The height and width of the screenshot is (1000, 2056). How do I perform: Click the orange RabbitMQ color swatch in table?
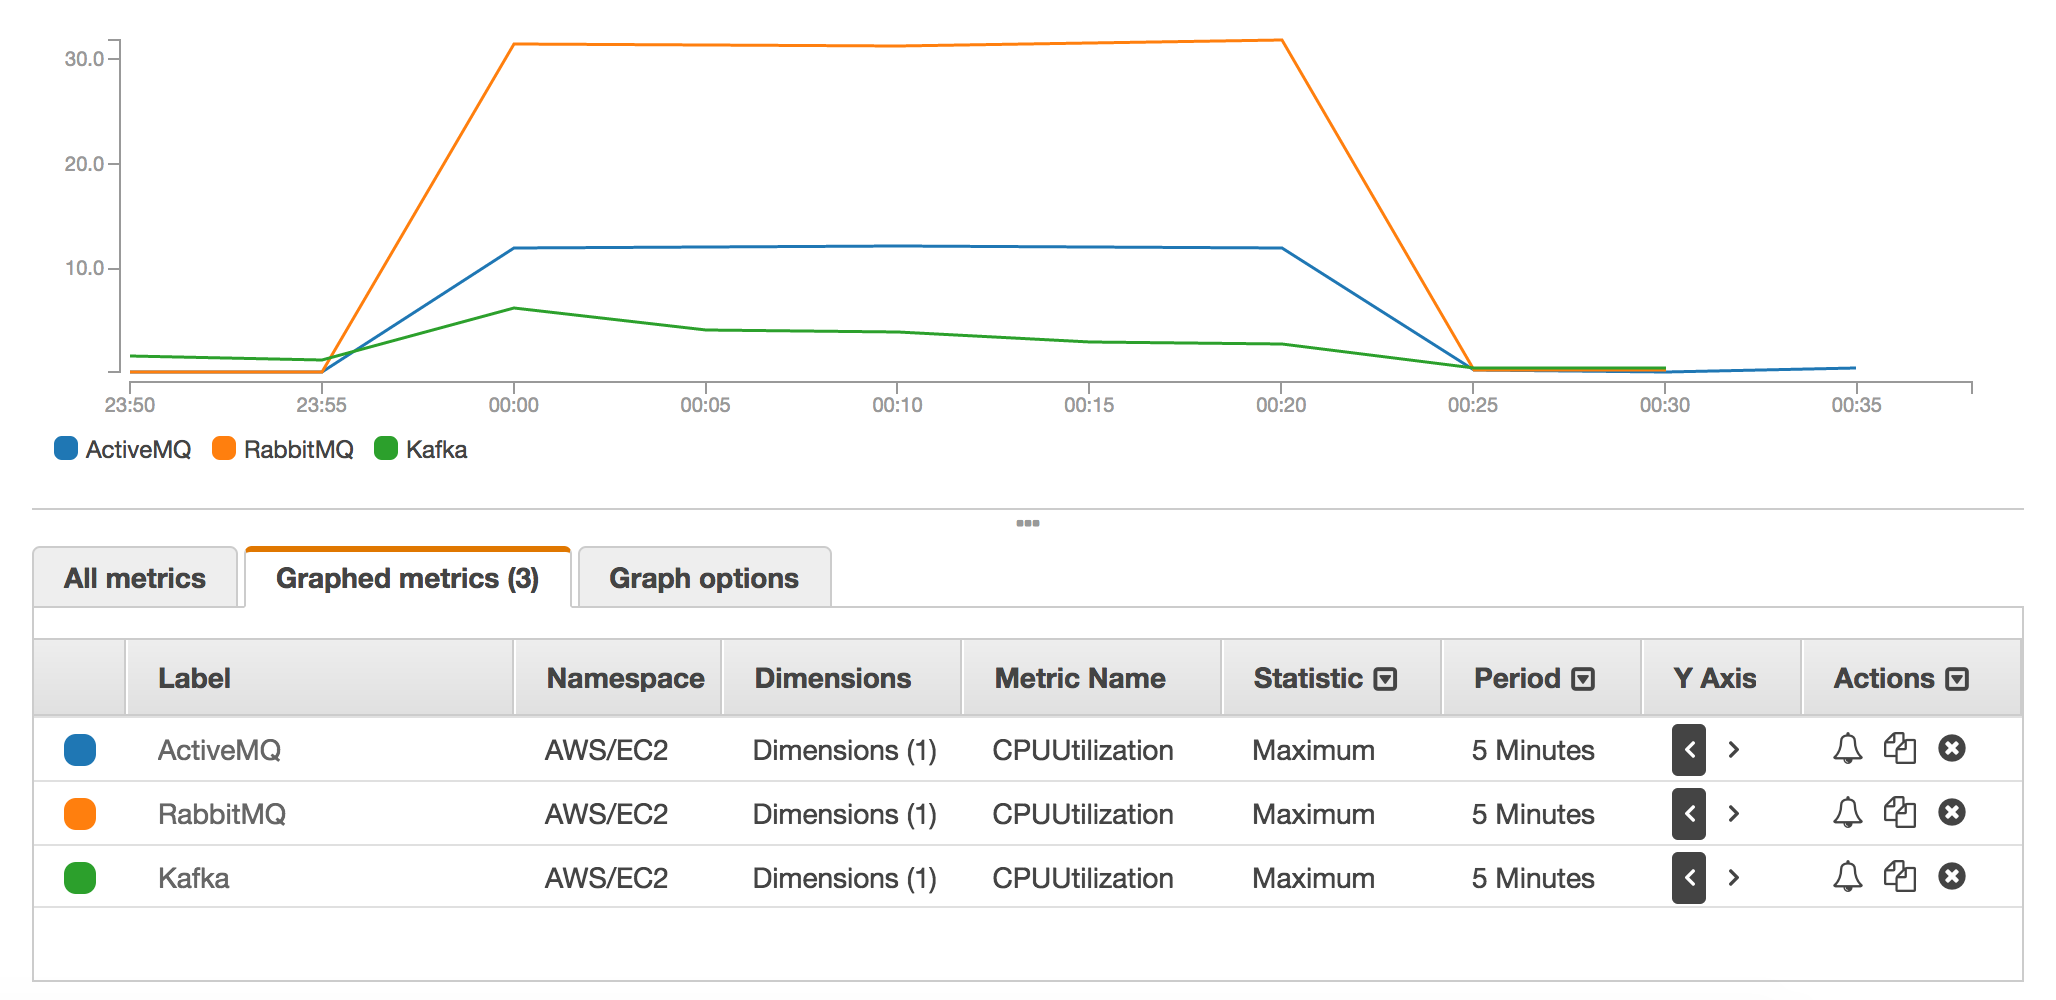[80, 814]
